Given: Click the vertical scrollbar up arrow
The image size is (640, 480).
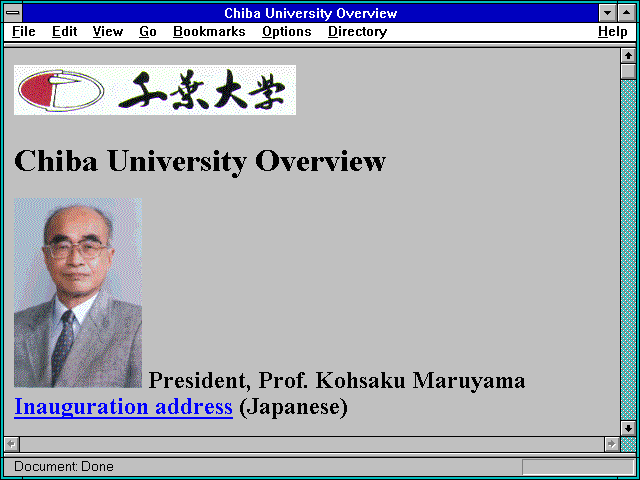Looking at the screenshot, I should [x=628, y=56].
